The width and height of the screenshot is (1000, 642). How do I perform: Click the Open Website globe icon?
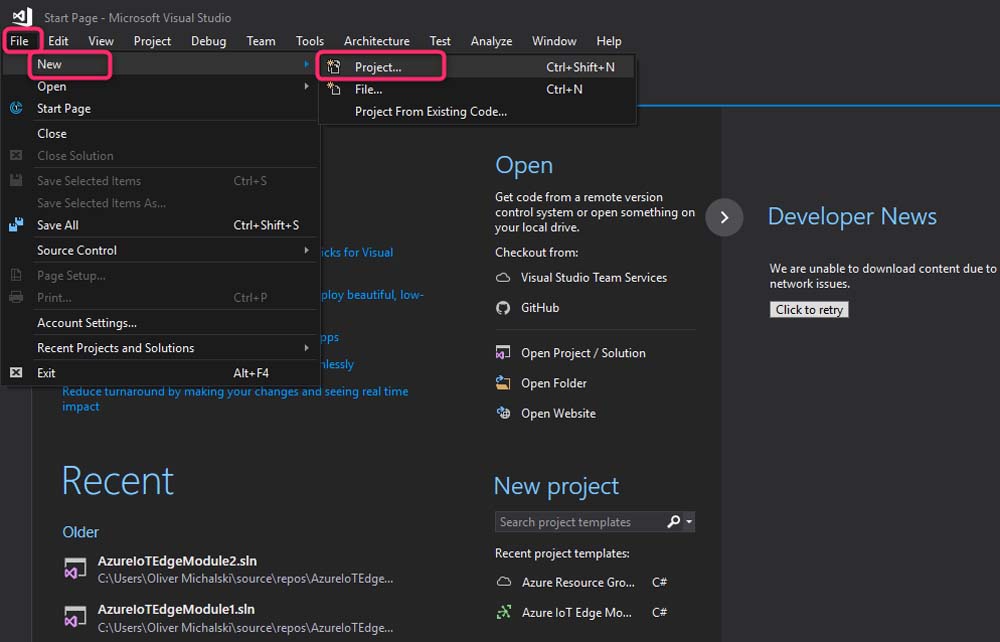(x=503, y=413)
